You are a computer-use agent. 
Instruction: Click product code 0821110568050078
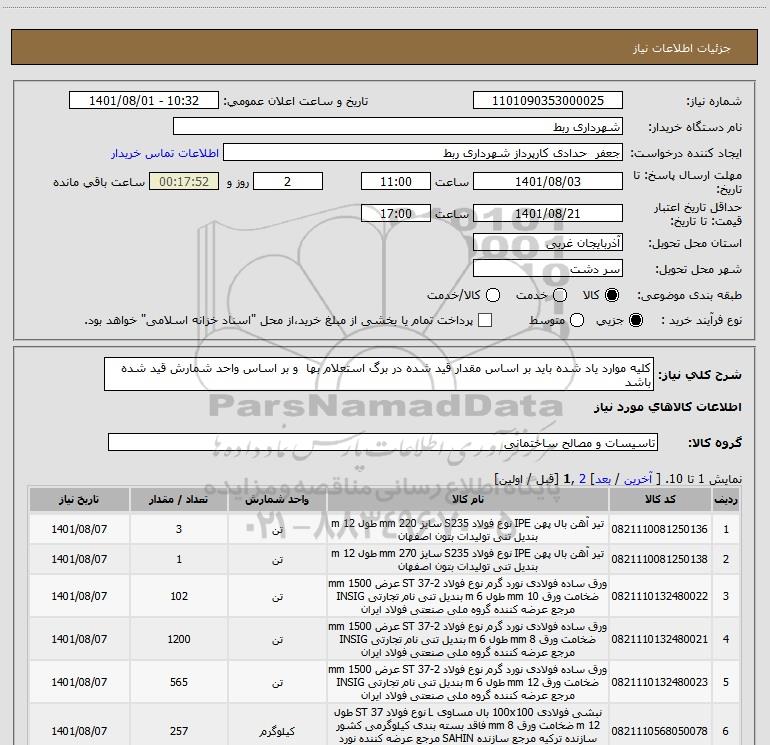(x=660, y=731)
